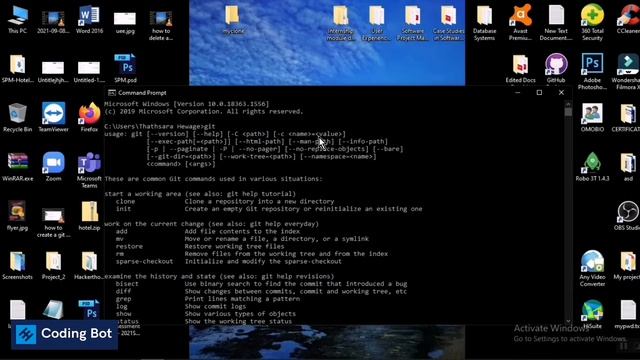Minimize the Command Prompt window

coord(518,93)
